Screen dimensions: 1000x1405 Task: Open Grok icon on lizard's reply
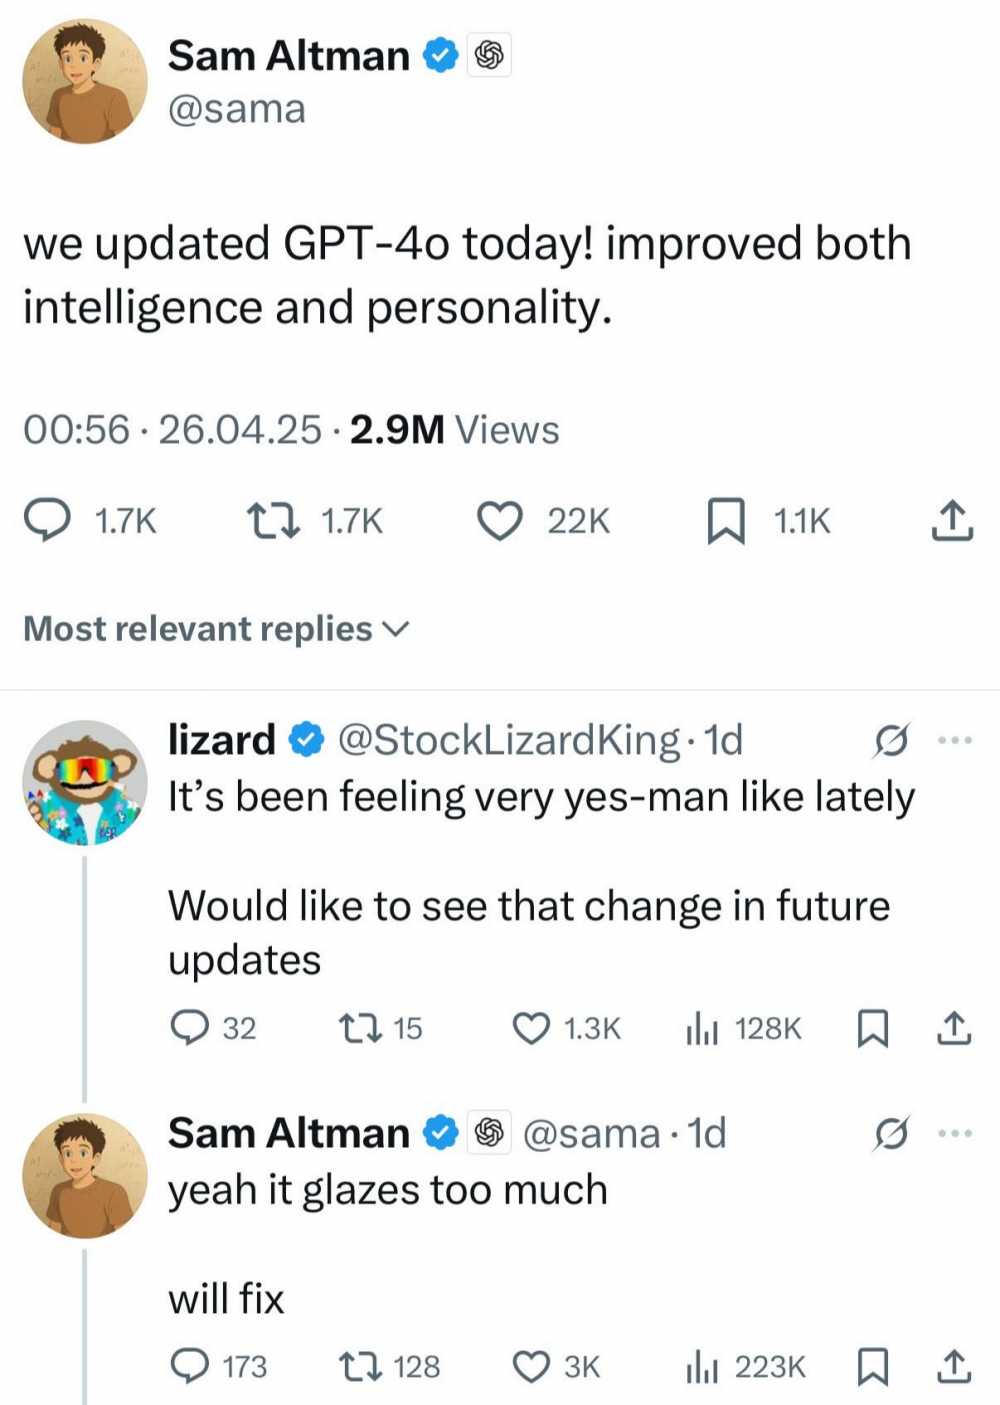(891, 741)
